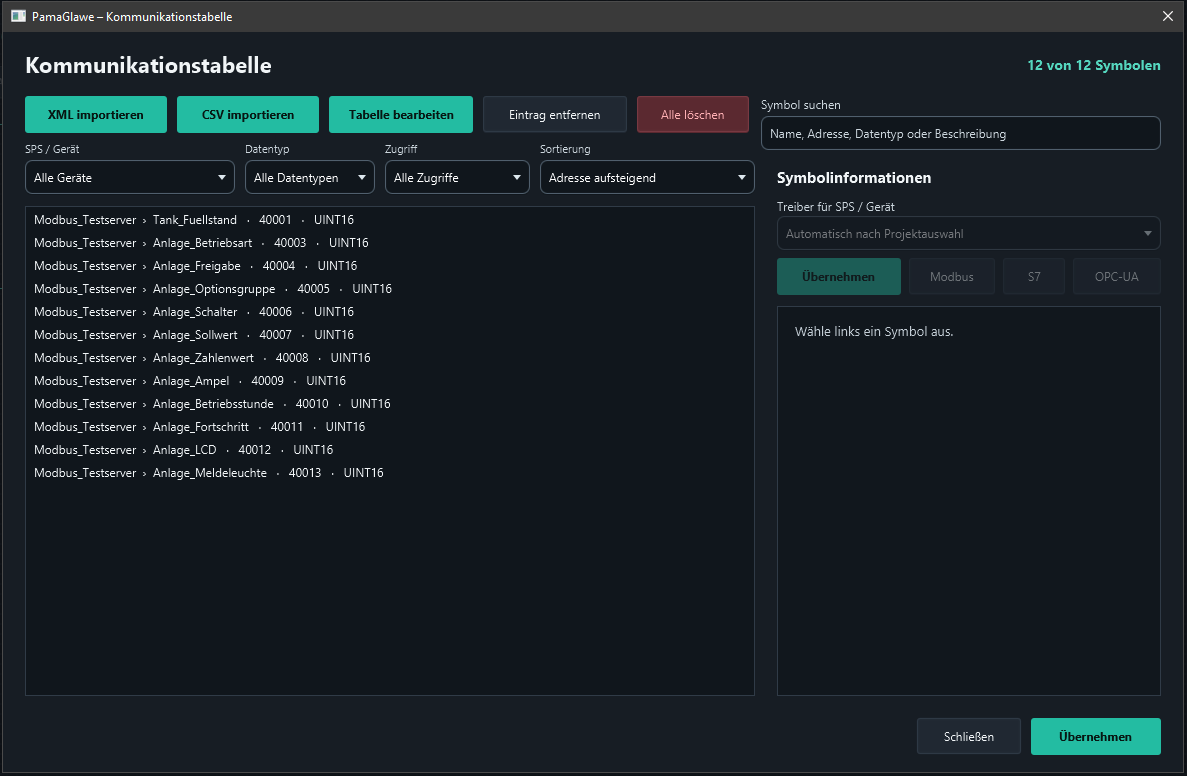Select the Anlage_Ampel 40009 row
1187x776 pixels.
[390, 380]
